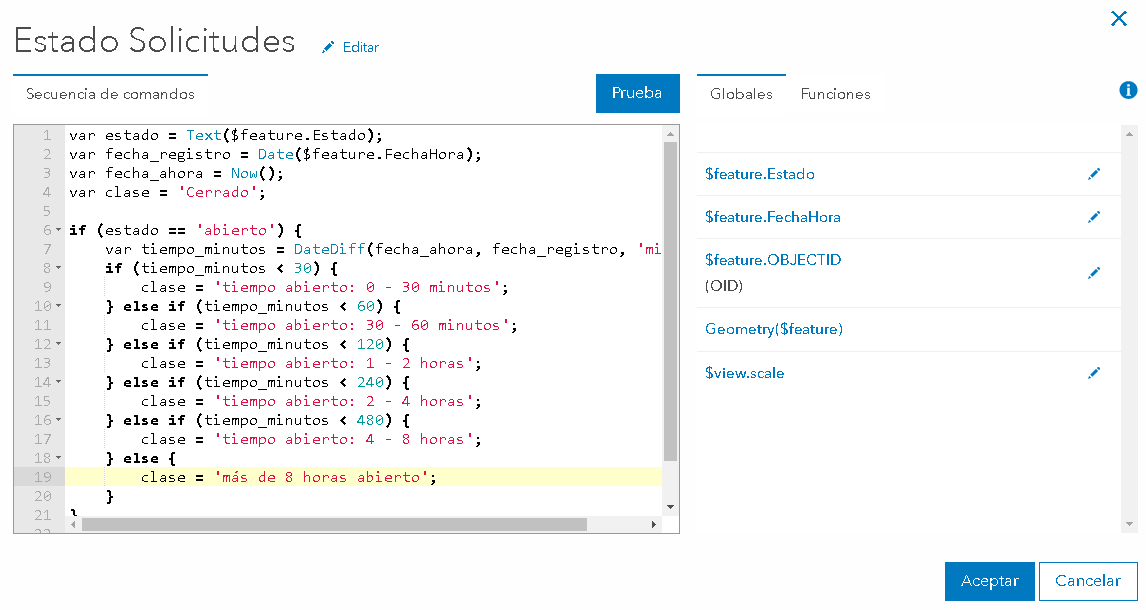Insert the $feature.OBJECTID global
The image size is (1146, 610).
773,259
